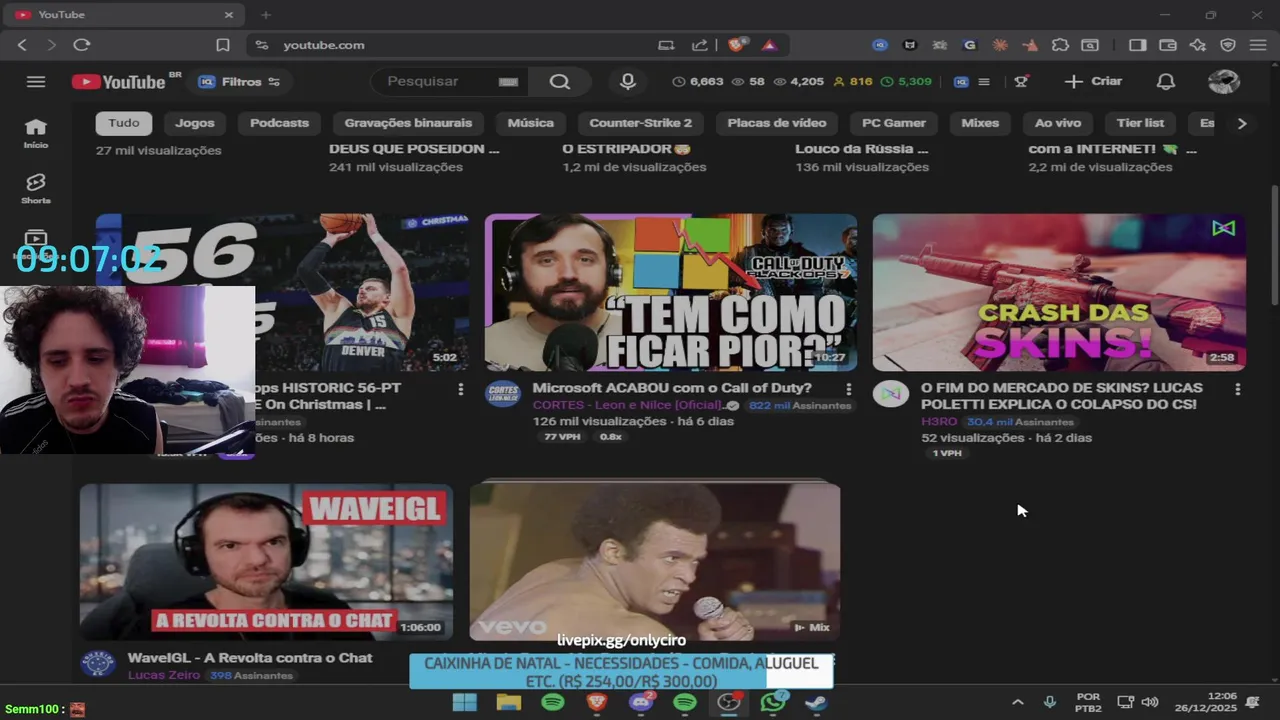This screenshot has height=720, width=1280.
Task: Open the WaveIGL - A Revolta contra o Chat title
Action: coord(250,658)
